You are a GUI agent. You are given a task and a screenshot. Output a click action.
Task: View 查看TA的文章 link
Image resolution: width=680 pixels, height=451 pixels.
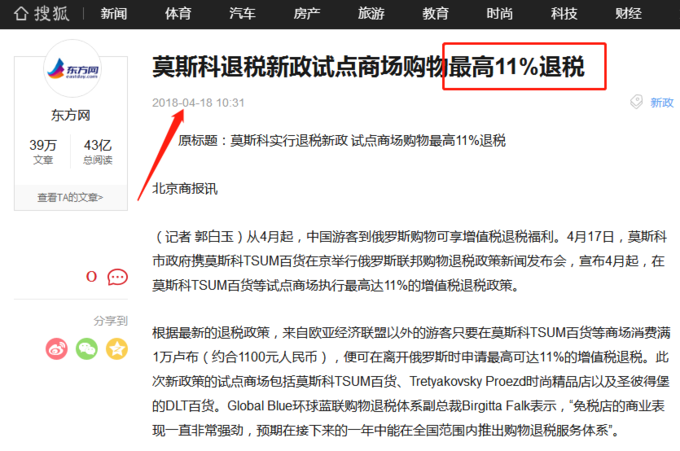pyautogui.click(x=70, y=198)
